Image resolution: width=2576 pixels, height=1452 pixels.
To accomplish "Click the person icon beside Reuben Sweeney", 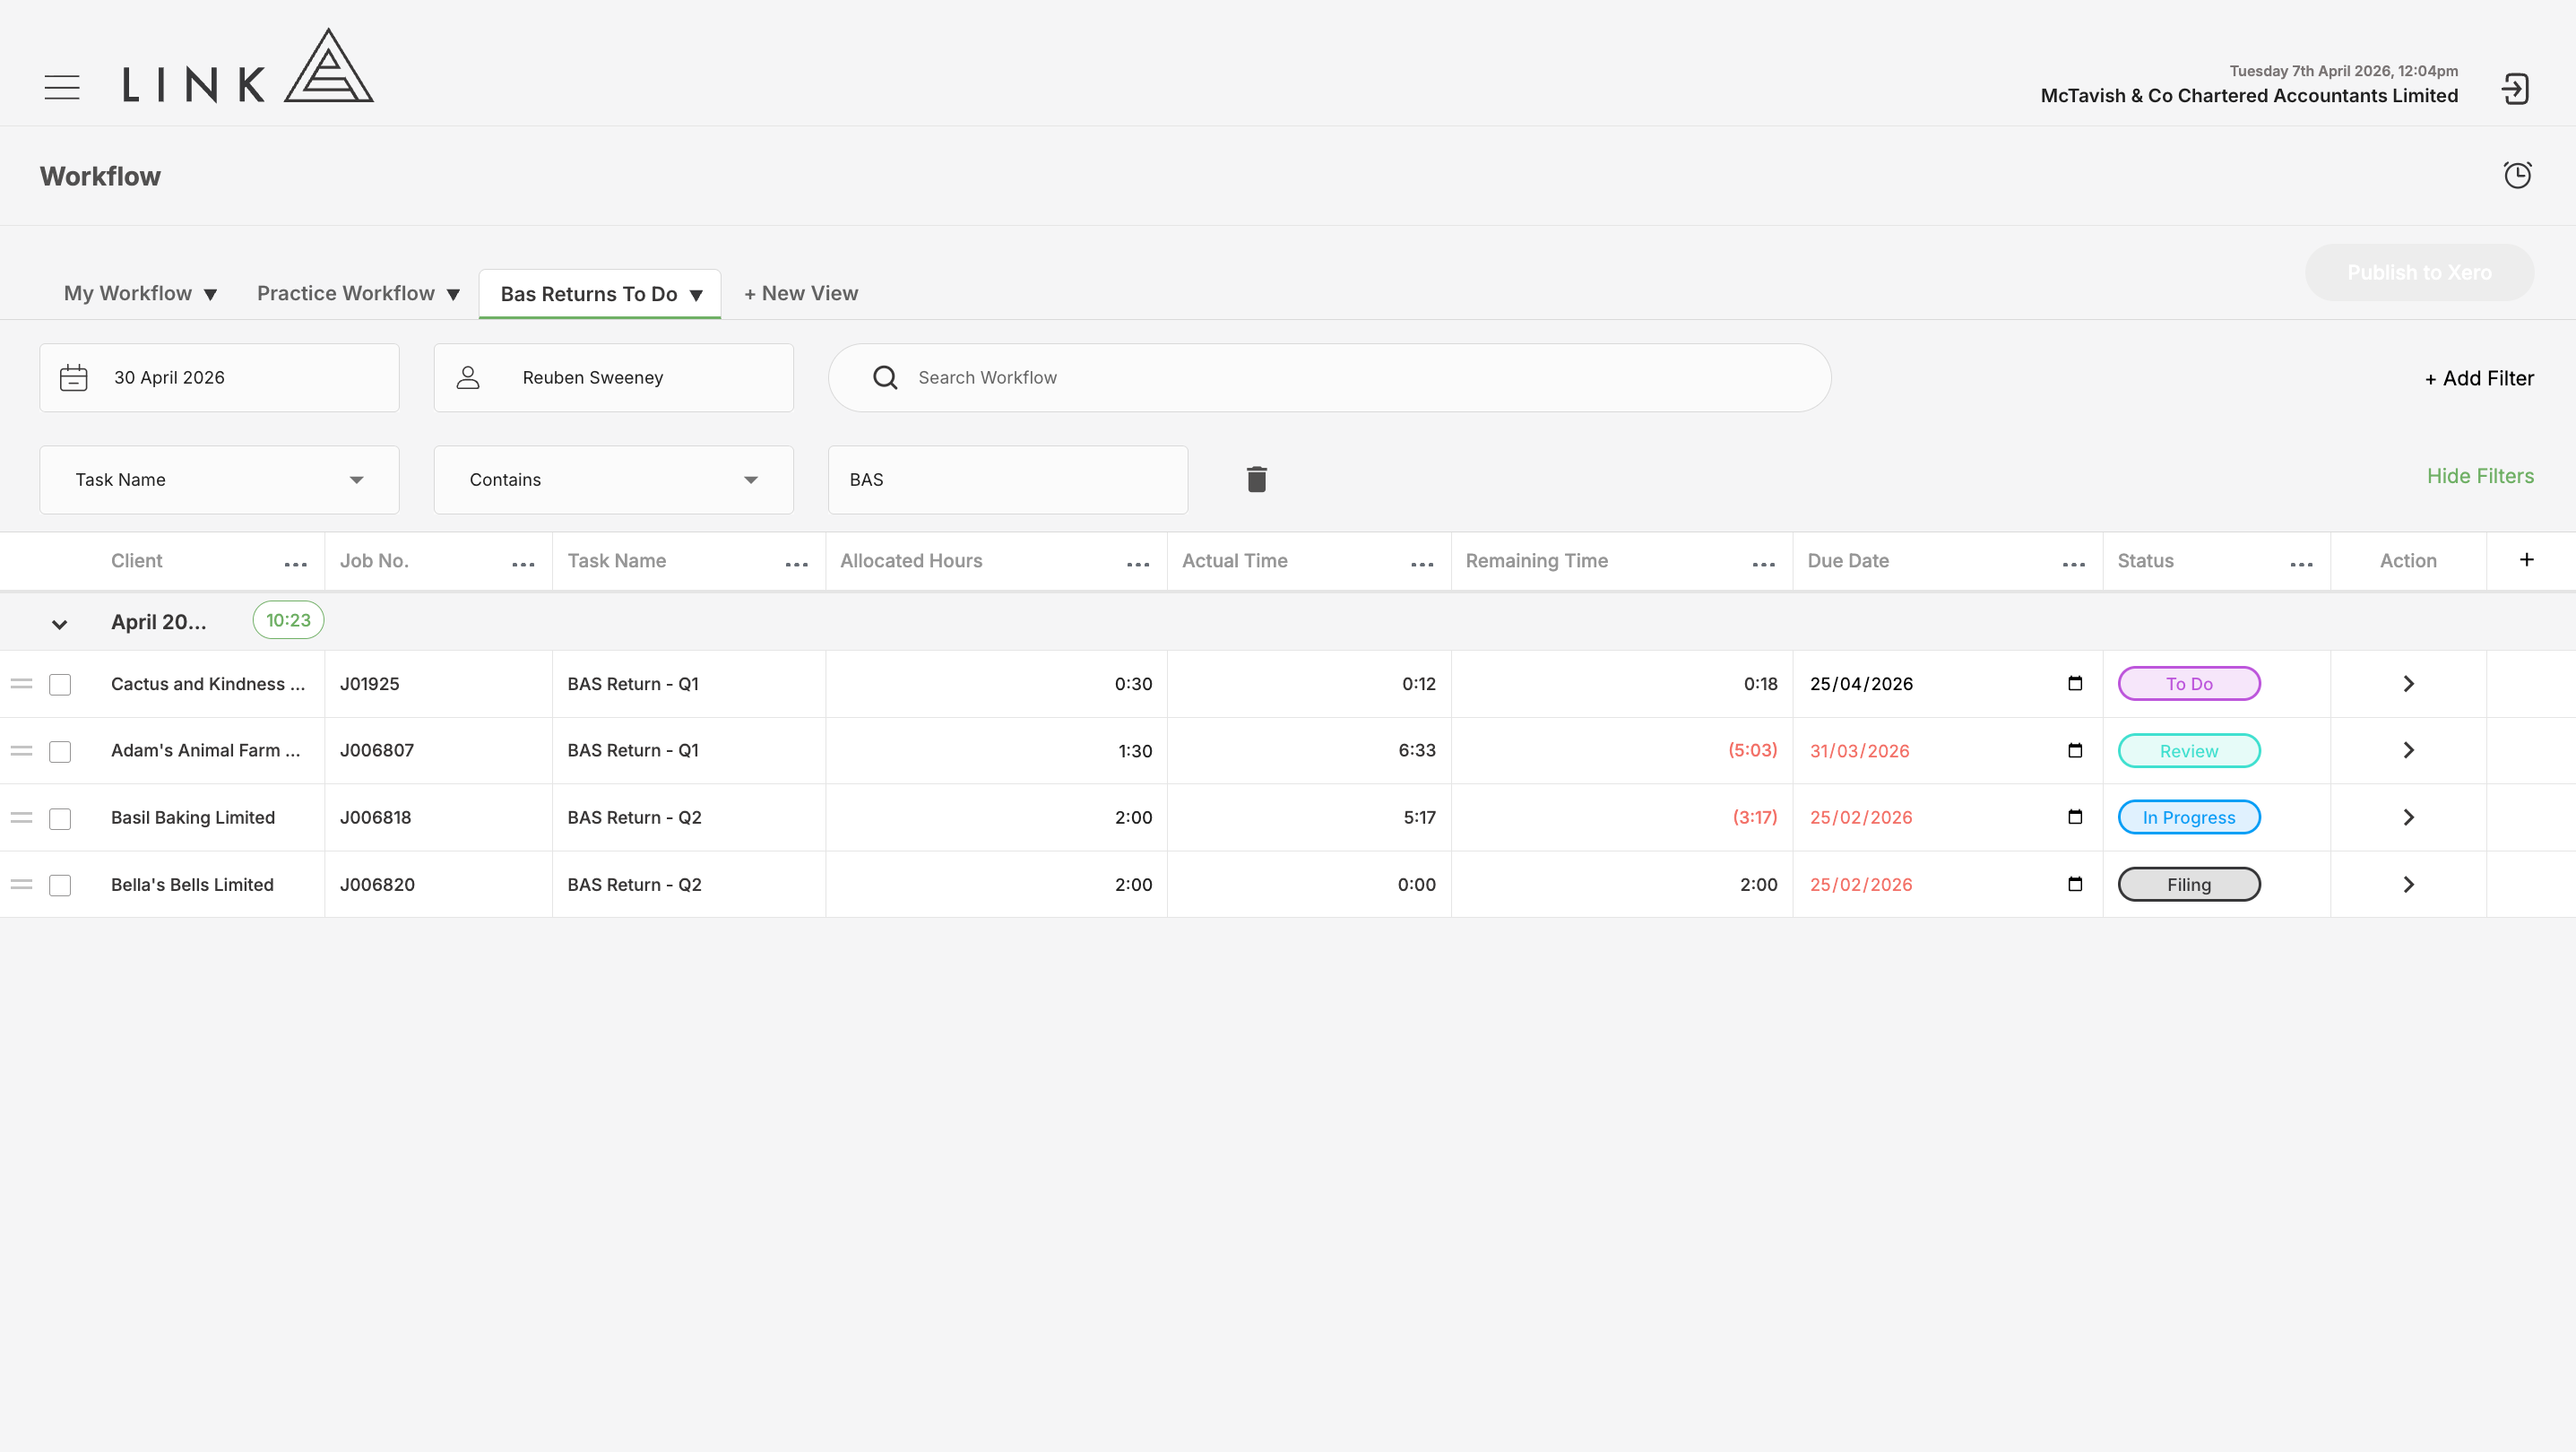I will coord(468,378).
